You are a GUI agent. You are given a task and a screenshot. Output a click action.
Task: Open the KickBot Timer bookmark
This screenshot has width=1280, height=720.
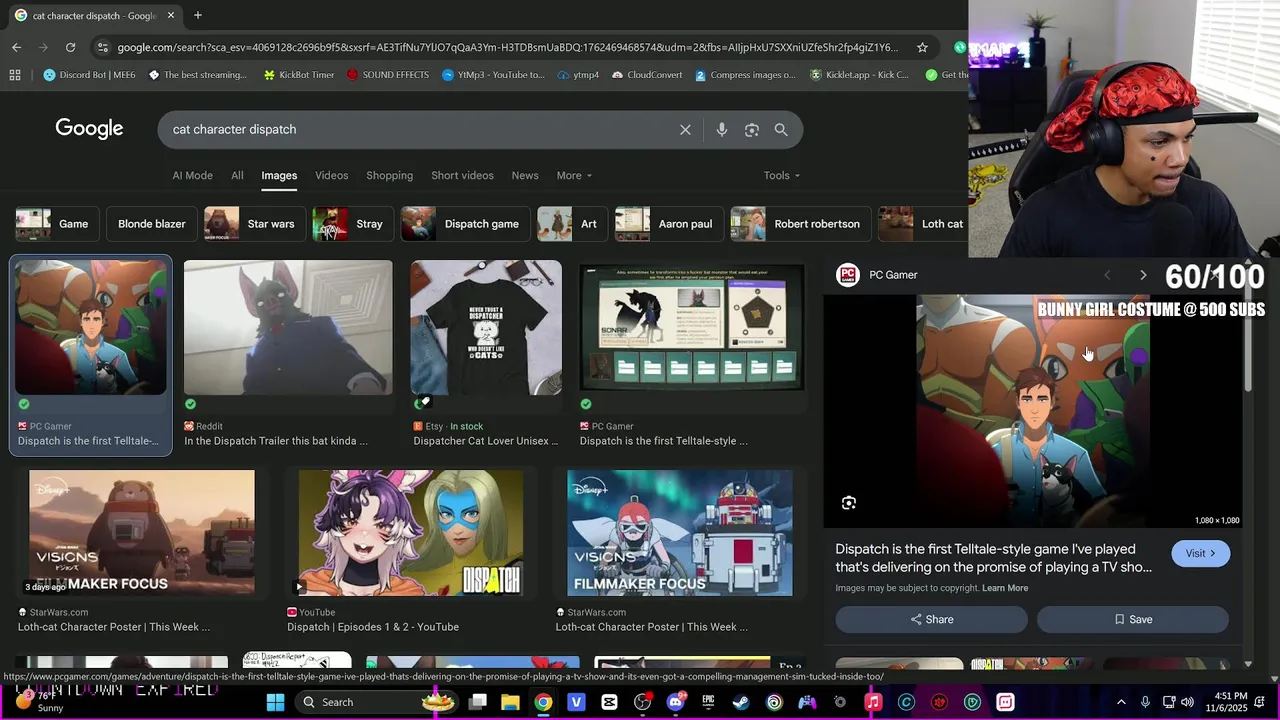coord(298,75)
